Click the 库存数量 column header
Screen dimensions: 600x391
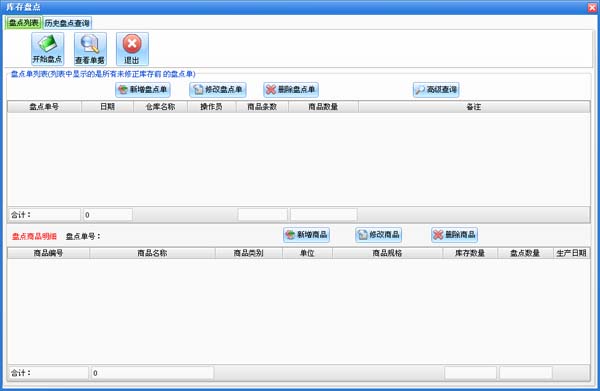(470, 253)
